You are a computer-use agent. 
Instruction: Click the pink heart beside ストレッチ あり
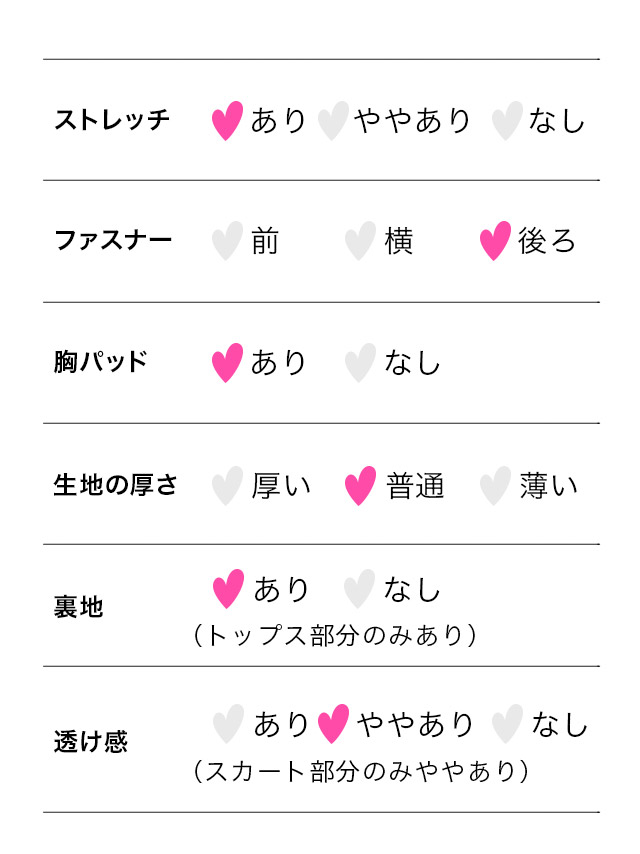(x=228, y=121)
